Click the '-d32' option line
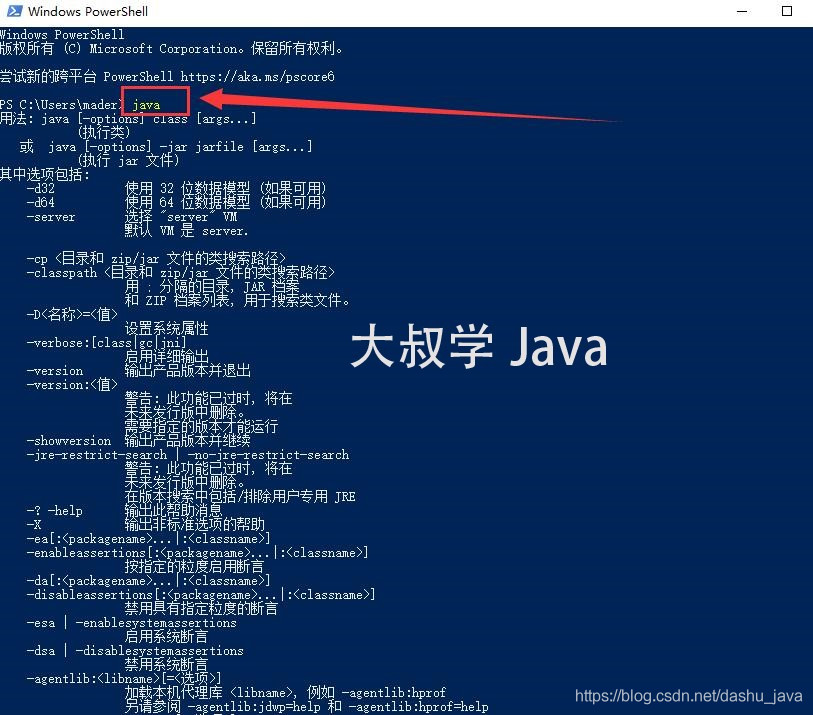 coord(176,188)
